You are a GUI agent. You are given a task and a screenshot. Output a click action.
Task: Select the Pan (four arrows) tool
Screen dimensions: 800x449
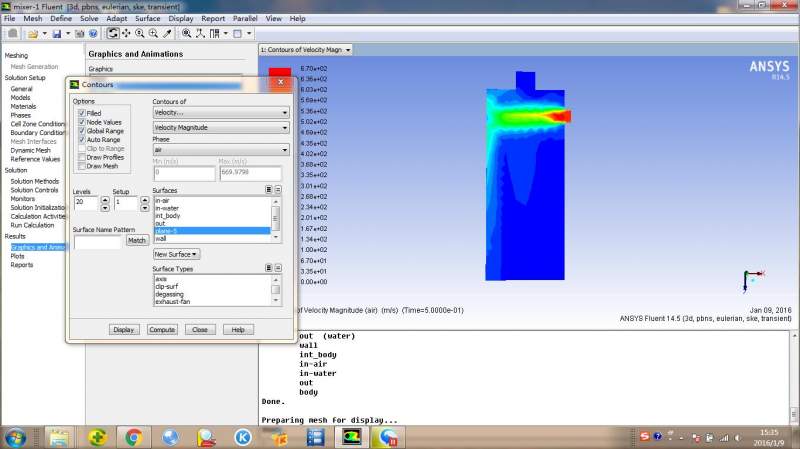[126, 34]
